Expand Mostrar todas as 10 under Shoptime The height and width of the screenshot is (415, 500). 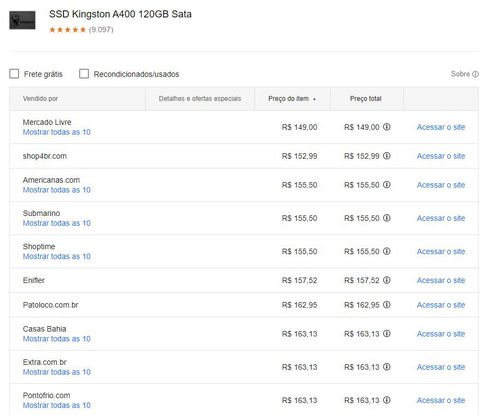pos(57,256)
